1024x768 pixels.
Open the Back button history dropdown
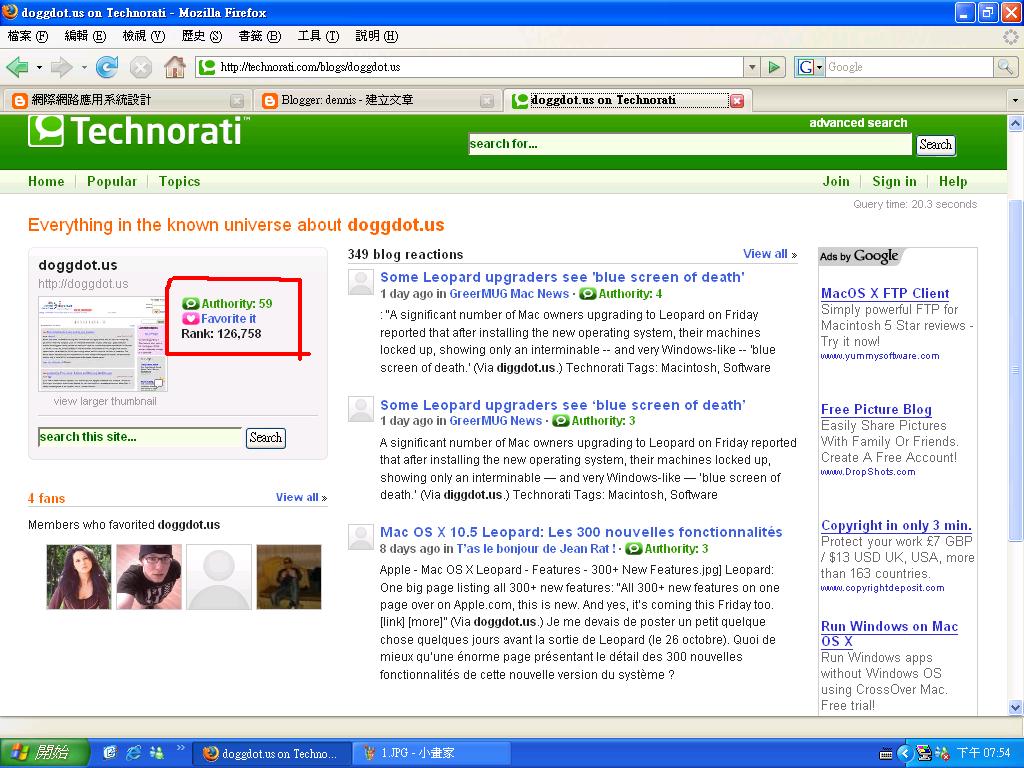click(39, 67)
